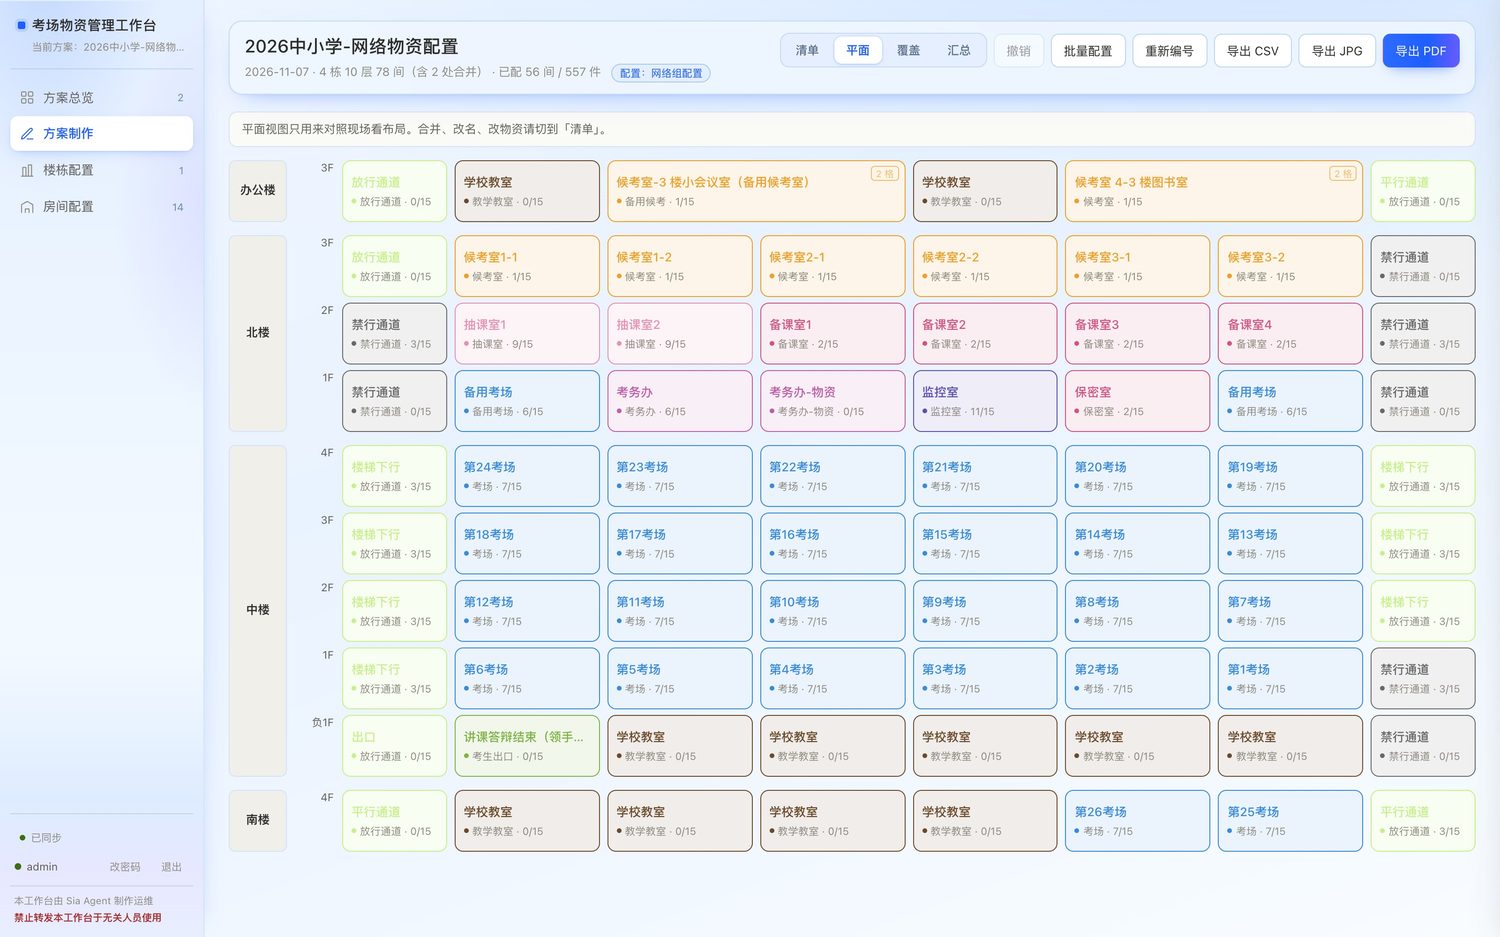Select the 考务办-物资 room card
The width and height of the screenshot is (1500, 937).
[x=832, y=401]
